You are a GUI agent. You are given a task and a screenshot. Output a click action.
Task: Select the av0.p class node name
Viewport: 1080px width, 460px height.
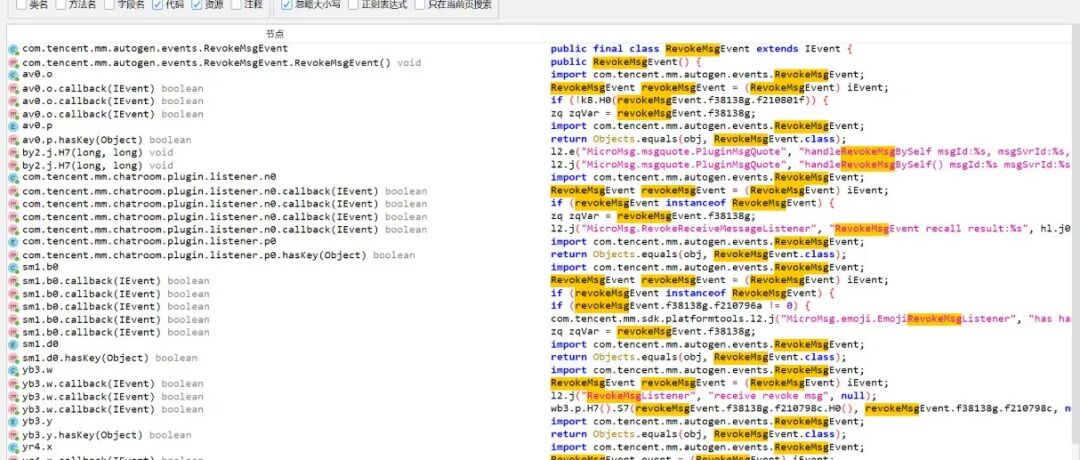[37, 127]
